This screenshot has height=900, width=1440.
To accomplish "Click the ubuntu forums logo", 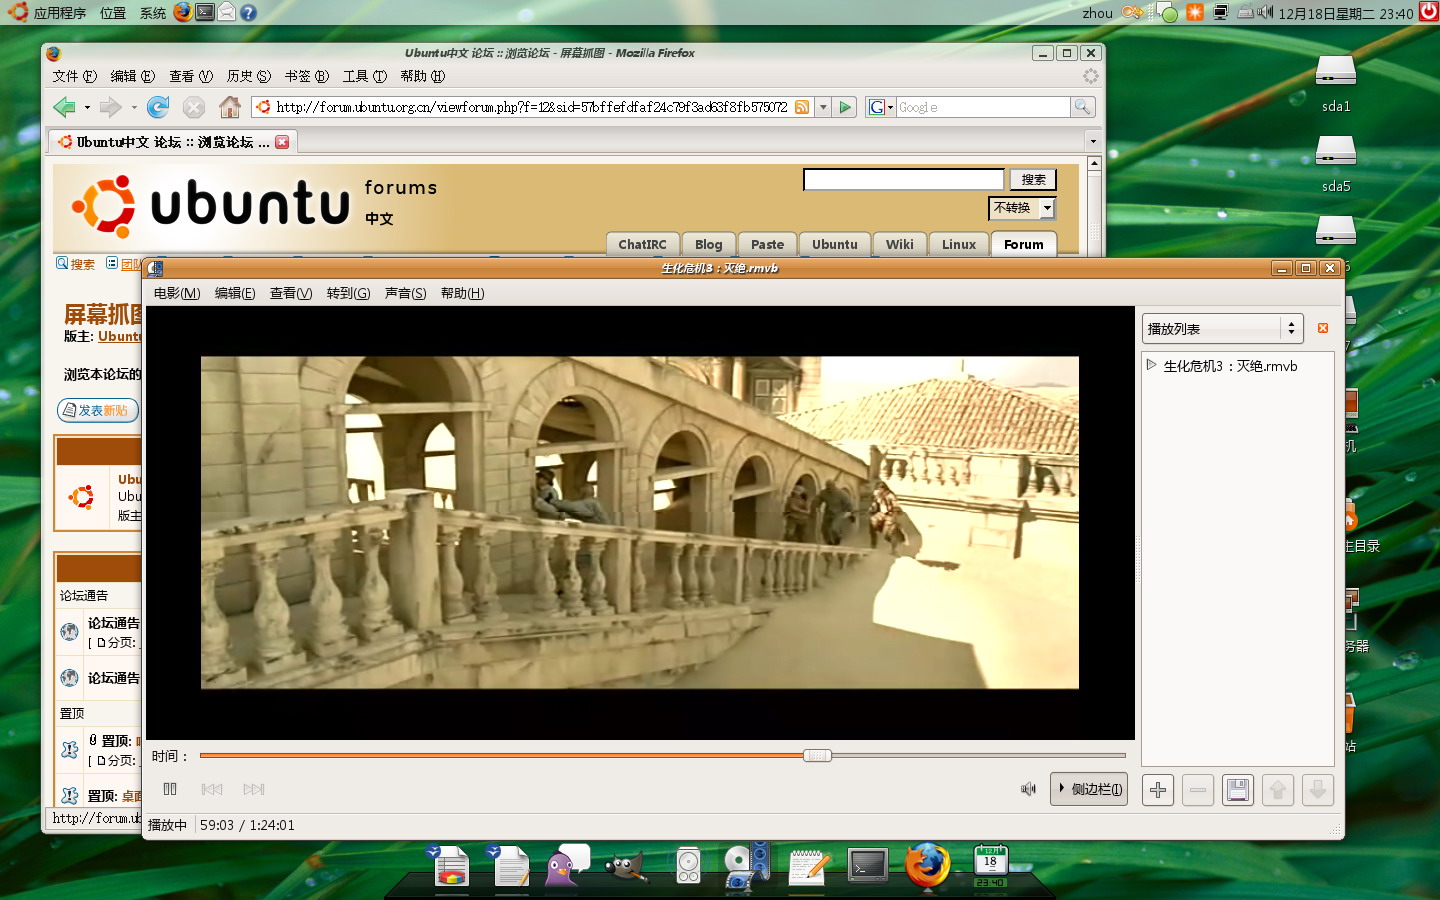I will coord(254,205).
